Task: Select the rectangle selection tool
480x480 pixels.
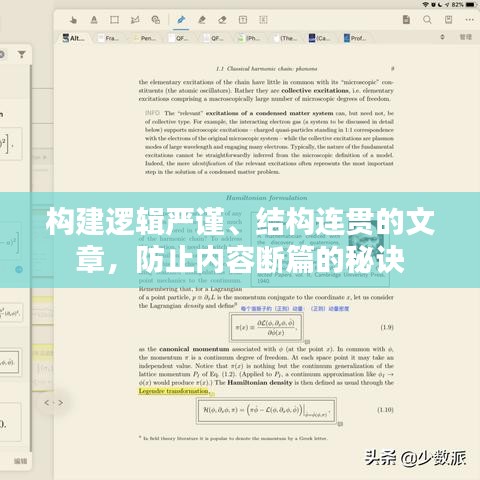Action: click(x=114, y=20)
